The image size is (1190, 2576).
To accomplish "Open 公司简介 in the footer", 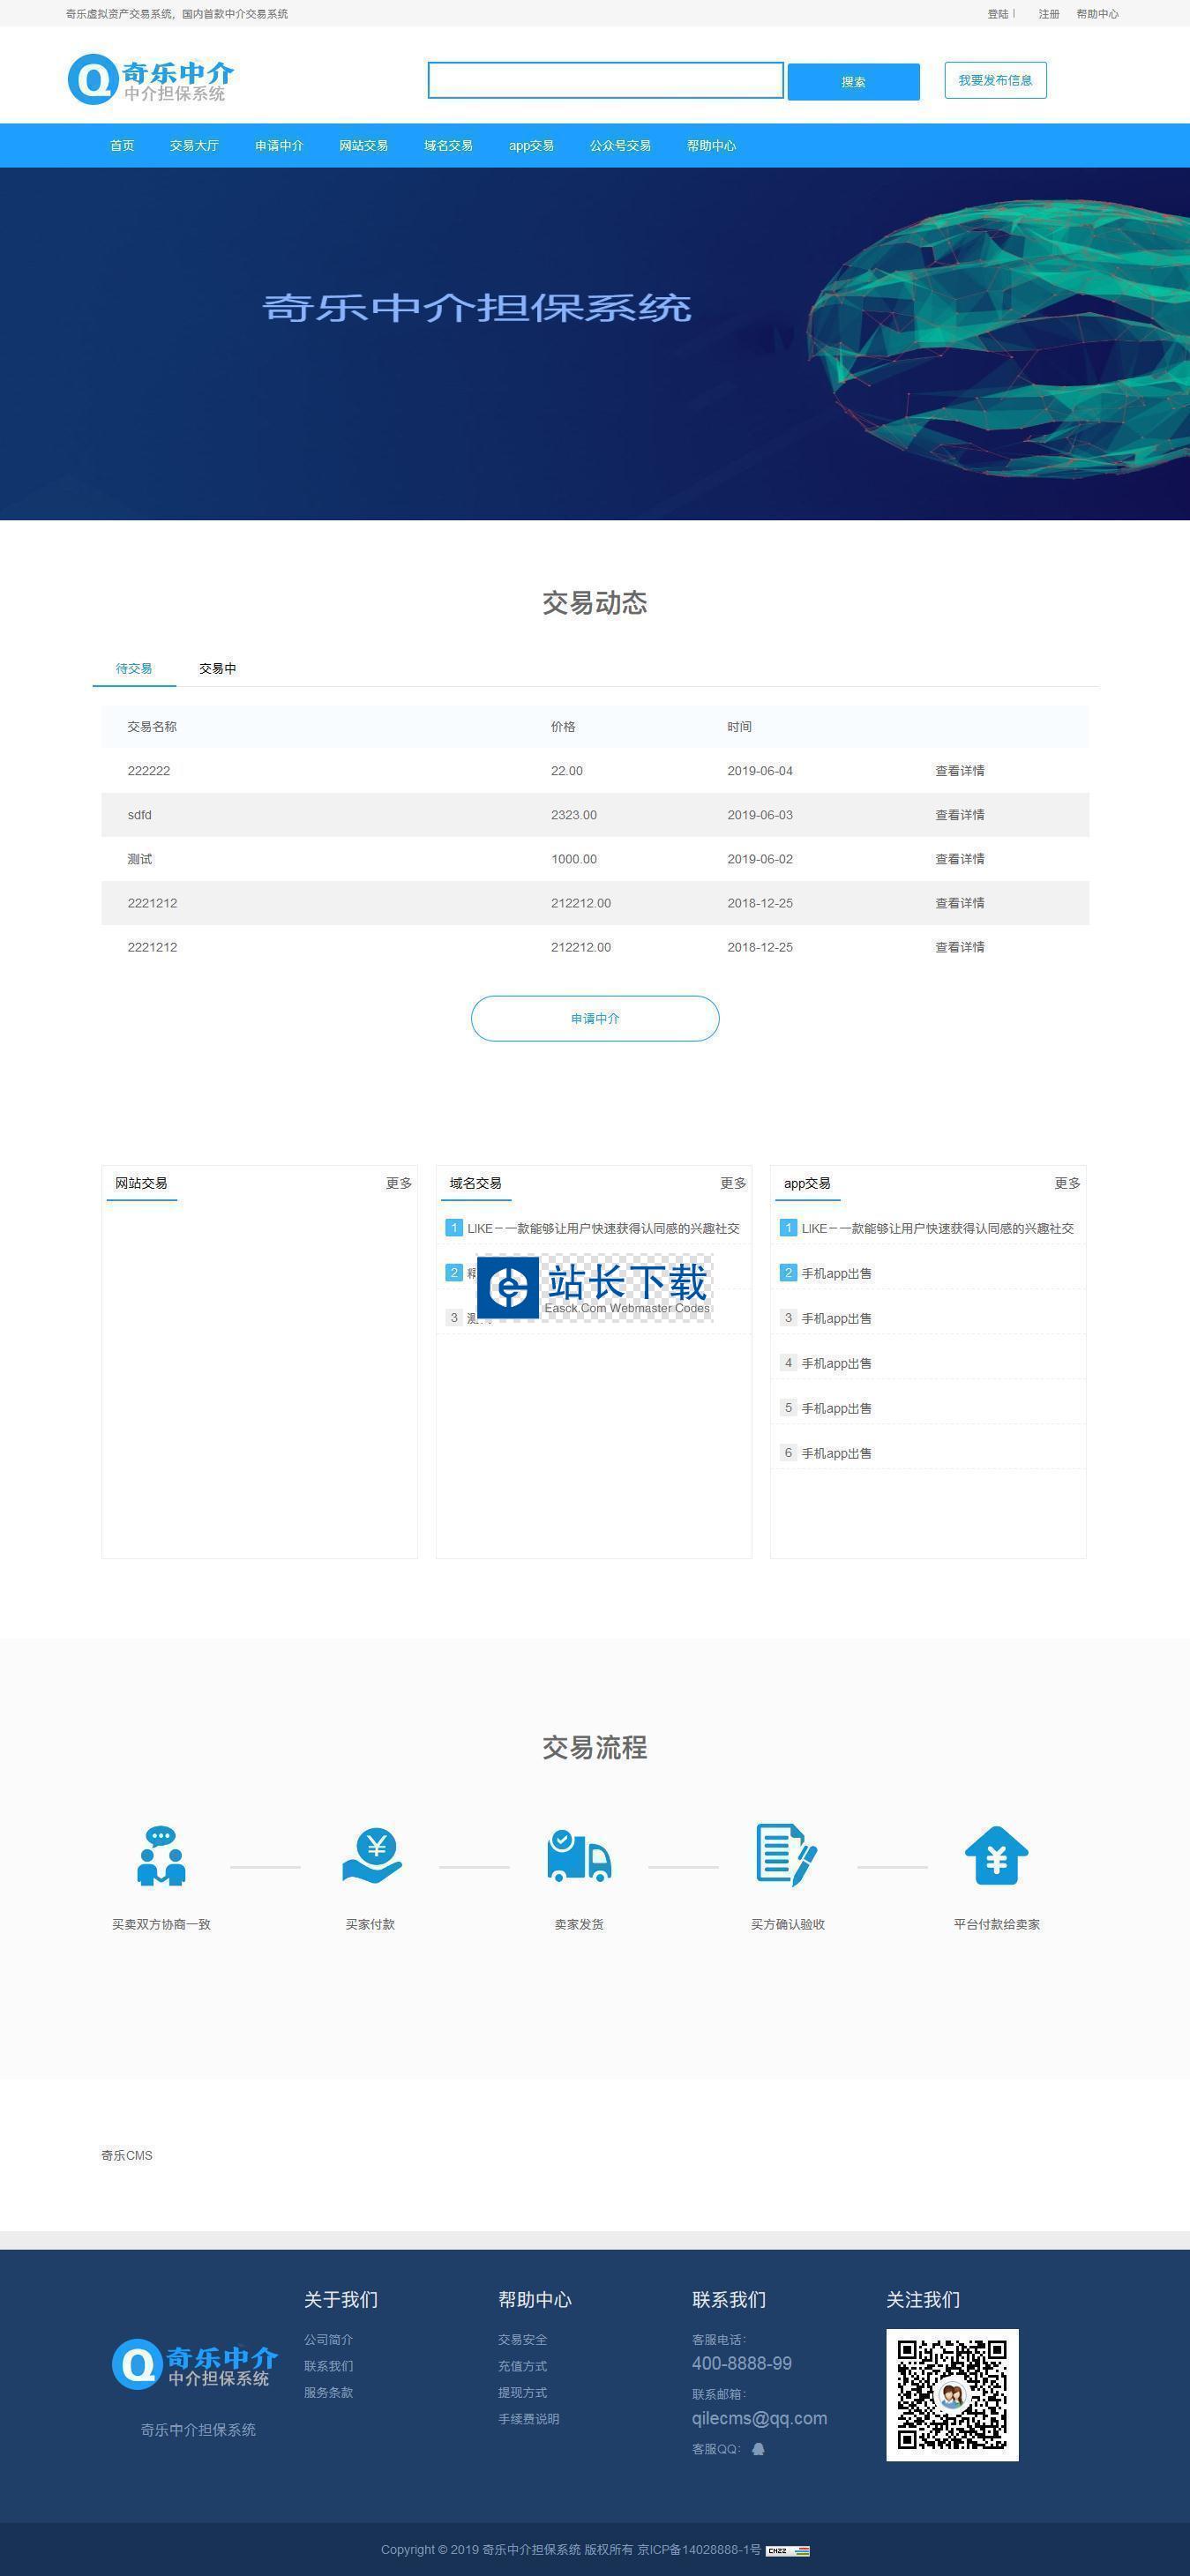I will 328,2340.
